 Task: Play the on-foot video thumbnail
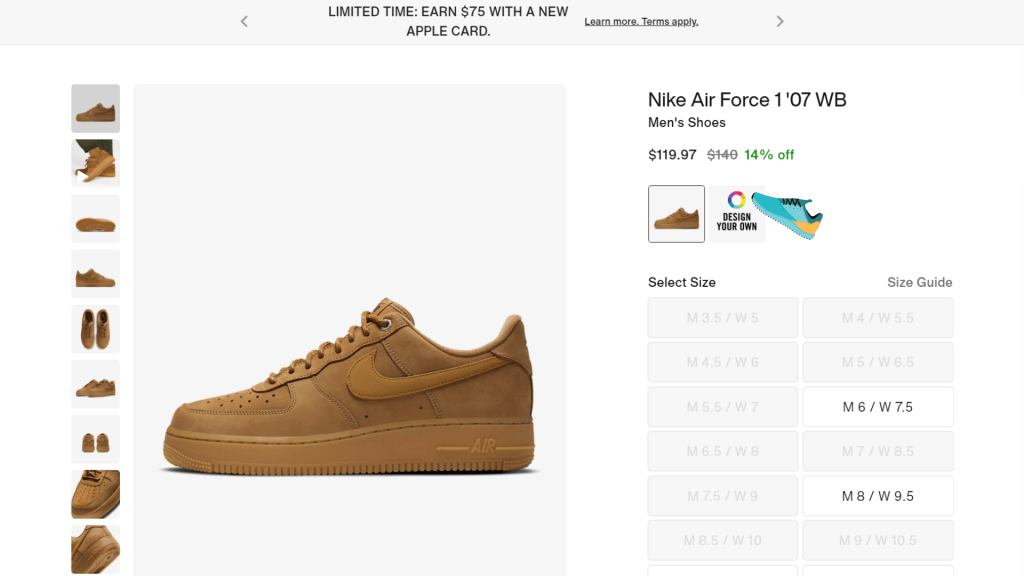tap(95, 163)
